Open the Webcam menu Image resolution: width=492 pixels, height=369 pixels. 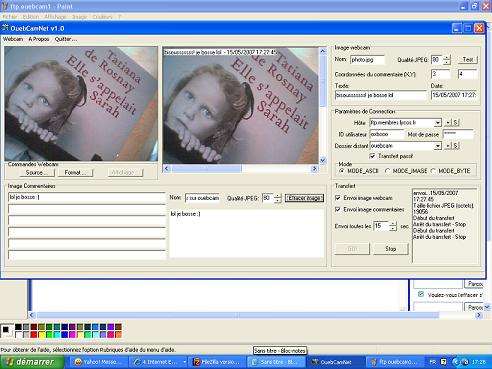point(13,39)
